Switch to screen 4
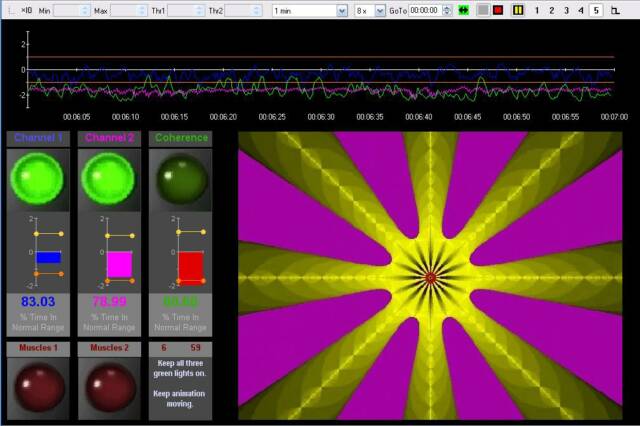This screenshot has height=426, width=640. [581, 11]
